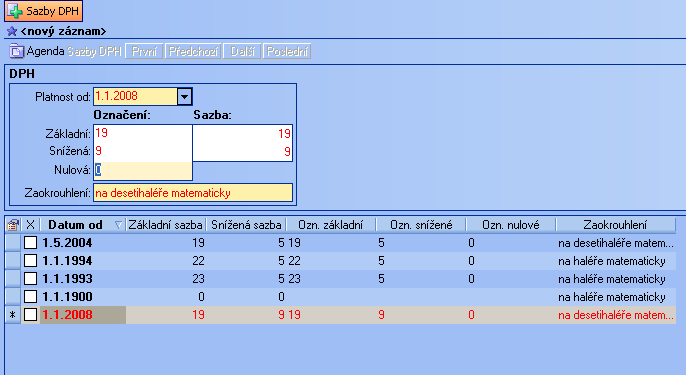Click the Snížená sazba value field
Image resolution: width=686 pixels, height=375 pixels.
[242, 151]
